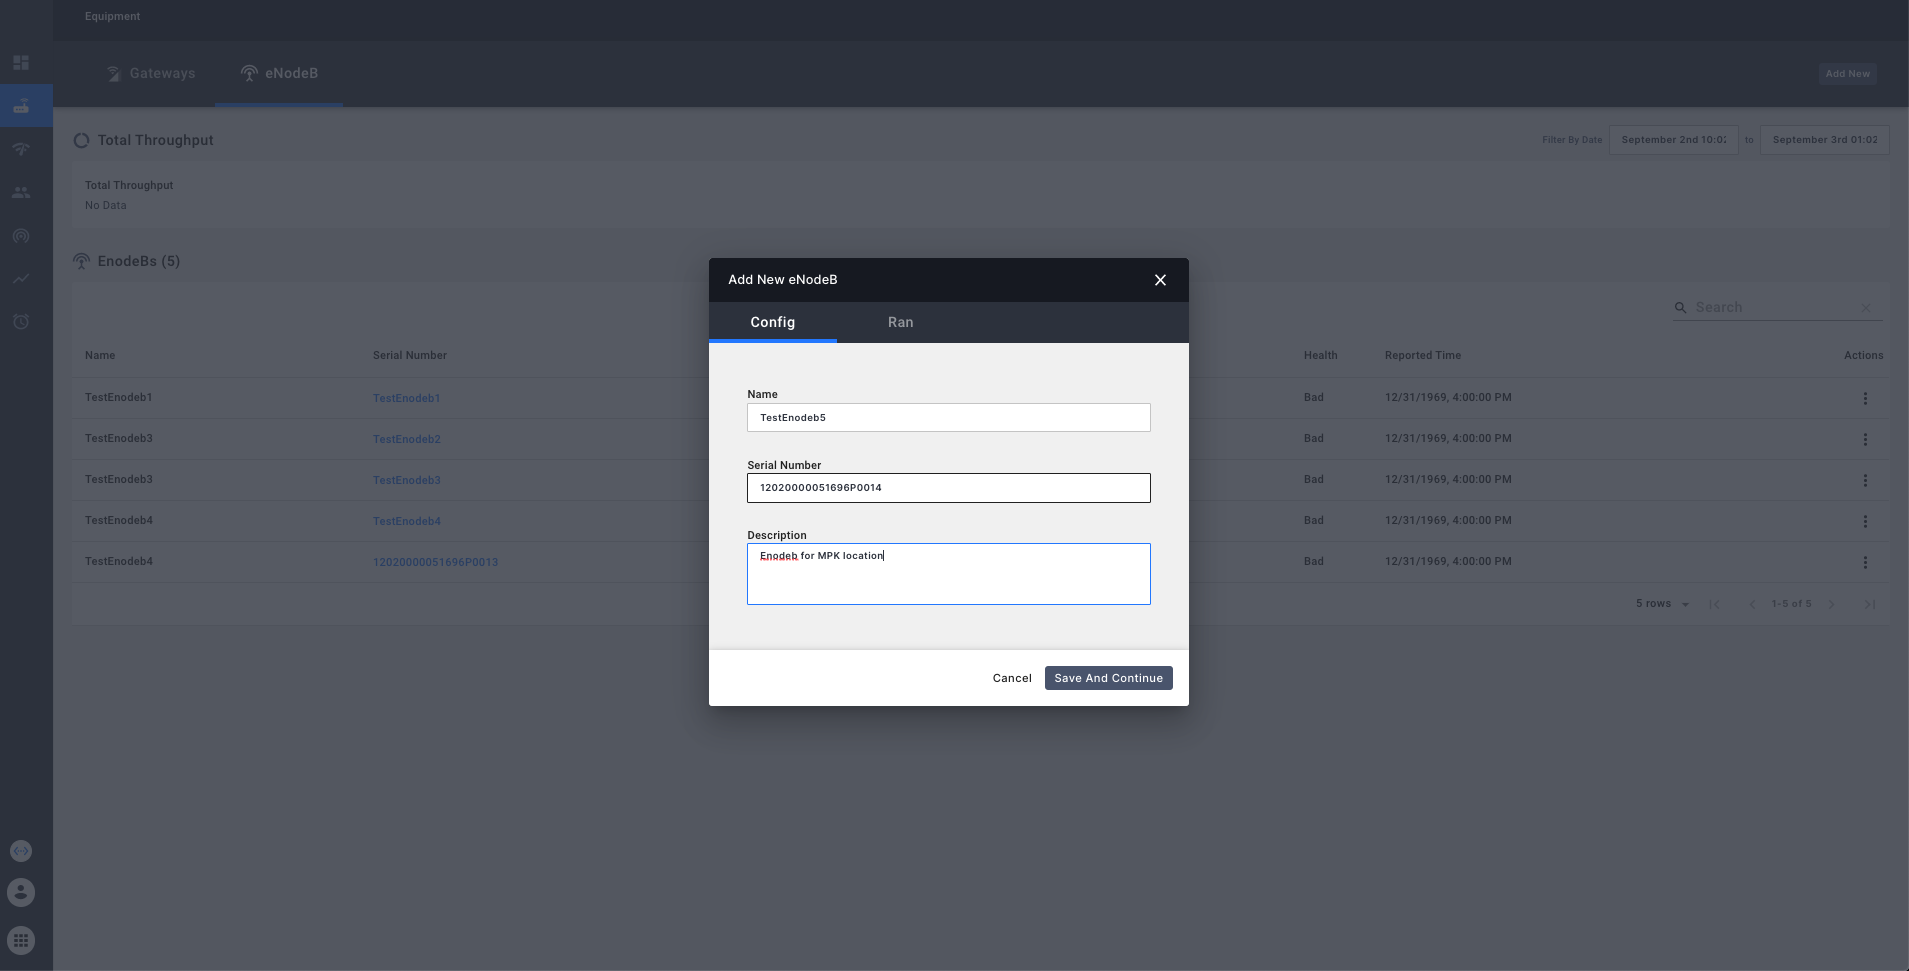Open the 5 rows per page dropdown

coord(1660,603)
